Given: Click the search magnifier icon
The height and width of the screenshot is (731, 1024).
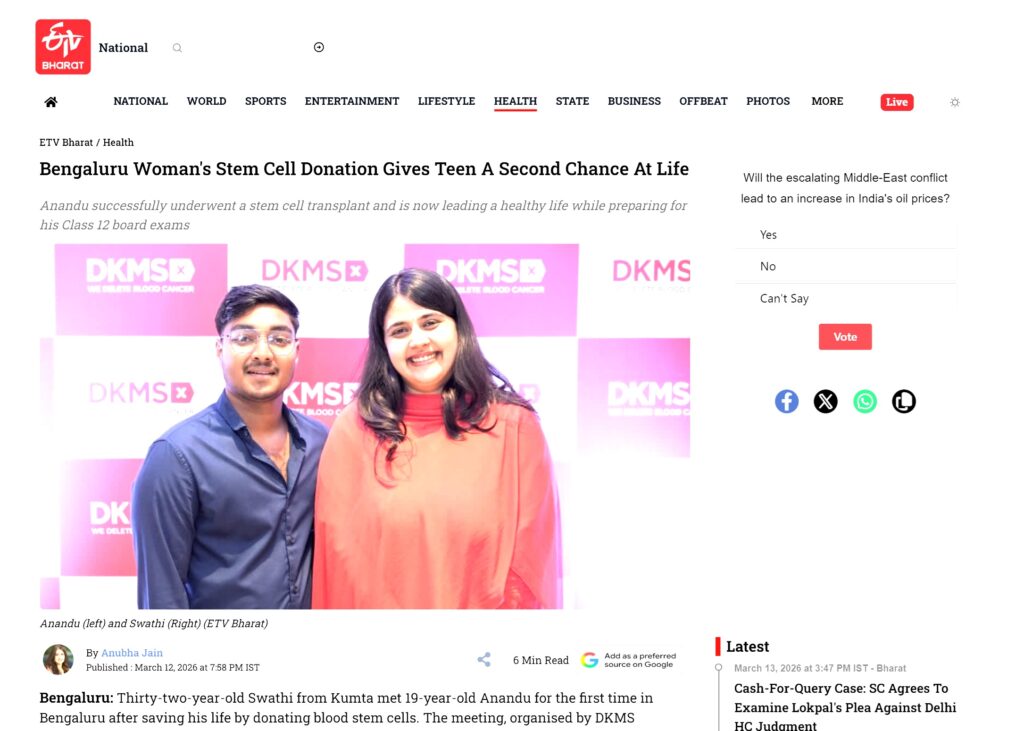Looking at the screenshot, I should pyautogui.click(x=177, y=48).
